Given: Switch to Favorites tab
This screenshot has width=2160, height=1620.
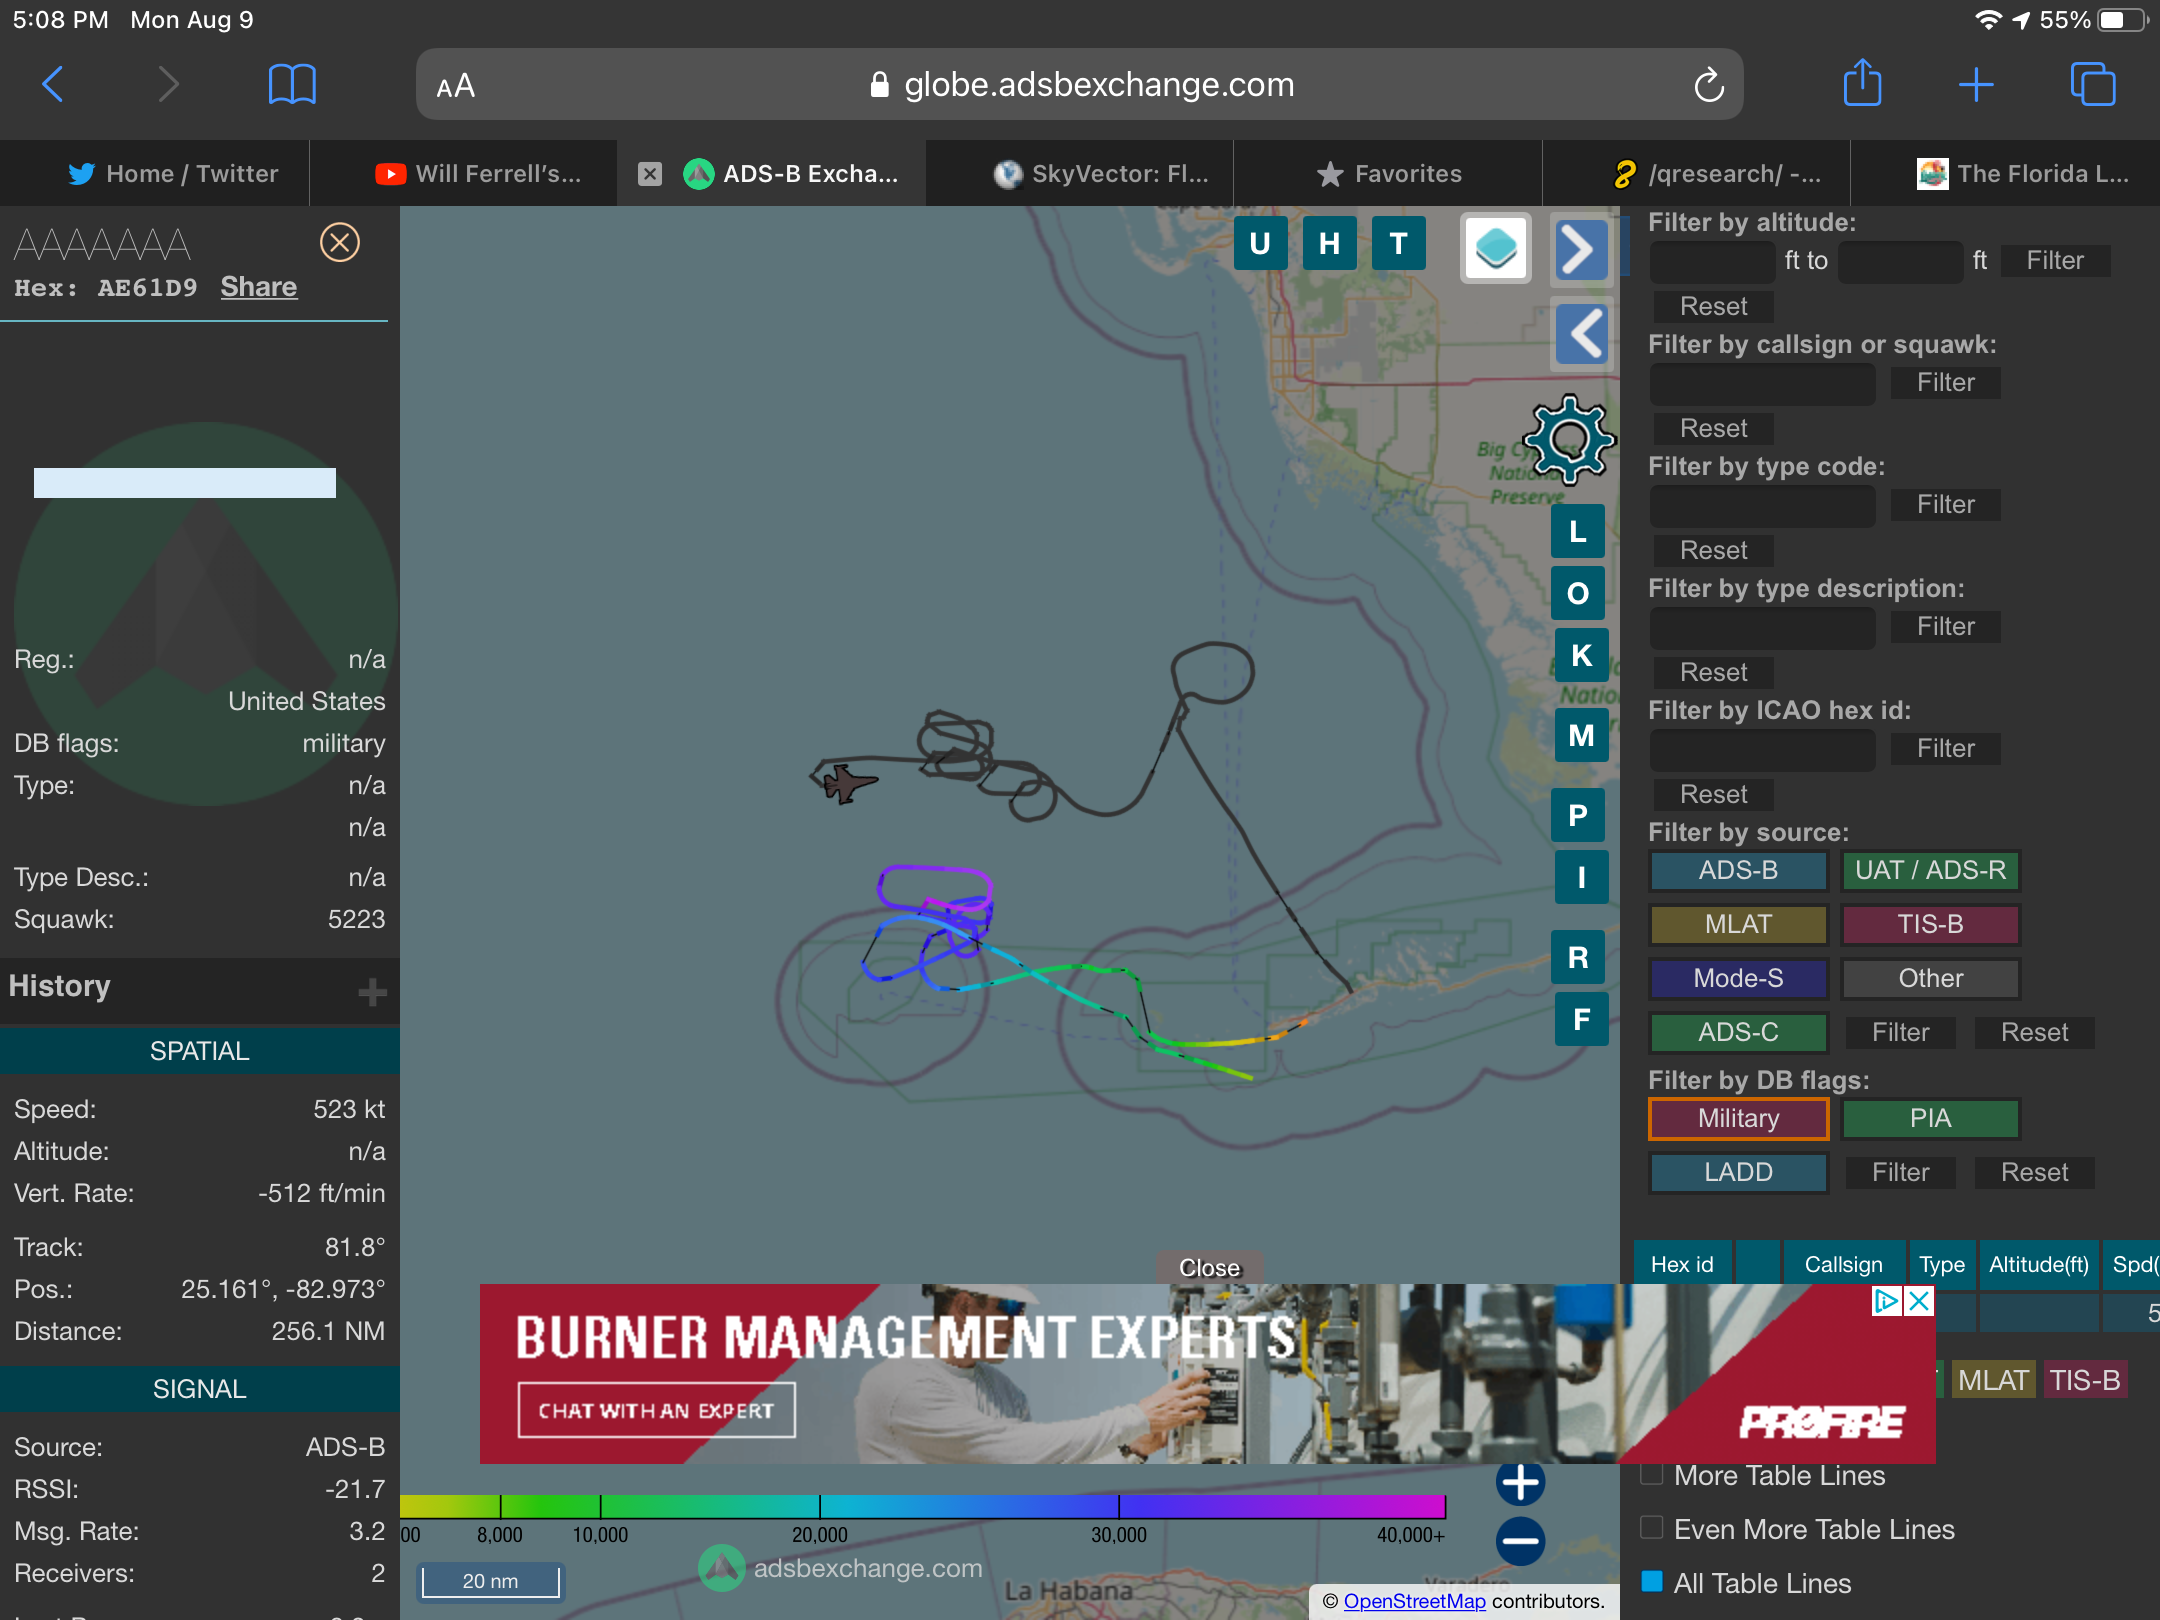Looking at the screenshot, I should (x=1389, y=174).
